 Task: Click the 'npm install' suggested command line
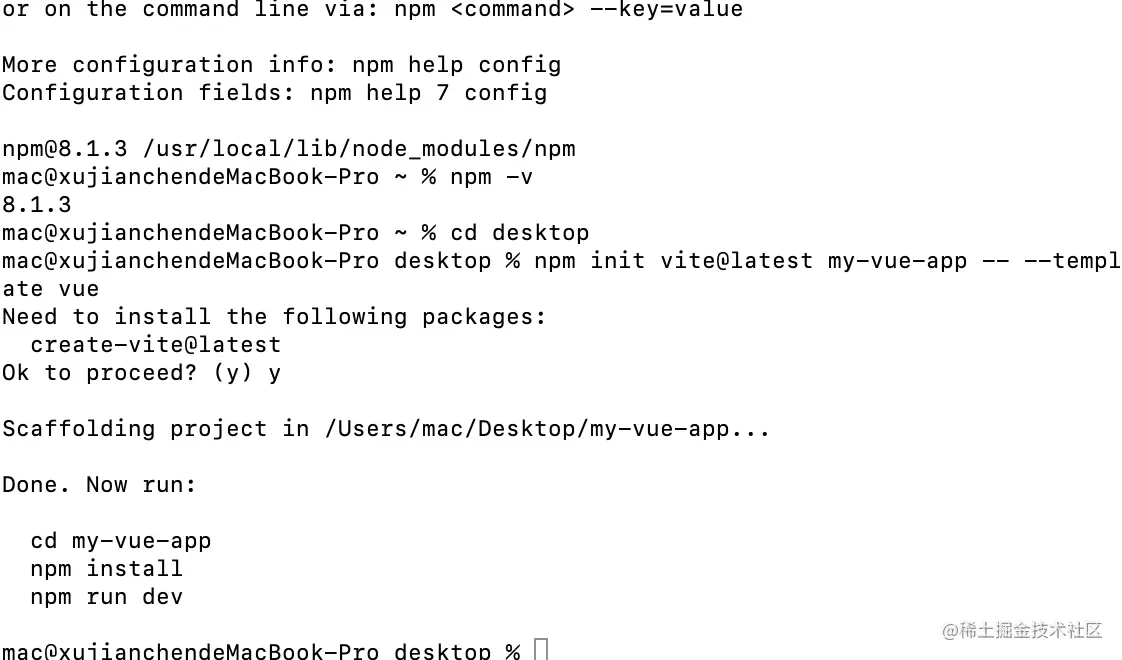point(107,569)
